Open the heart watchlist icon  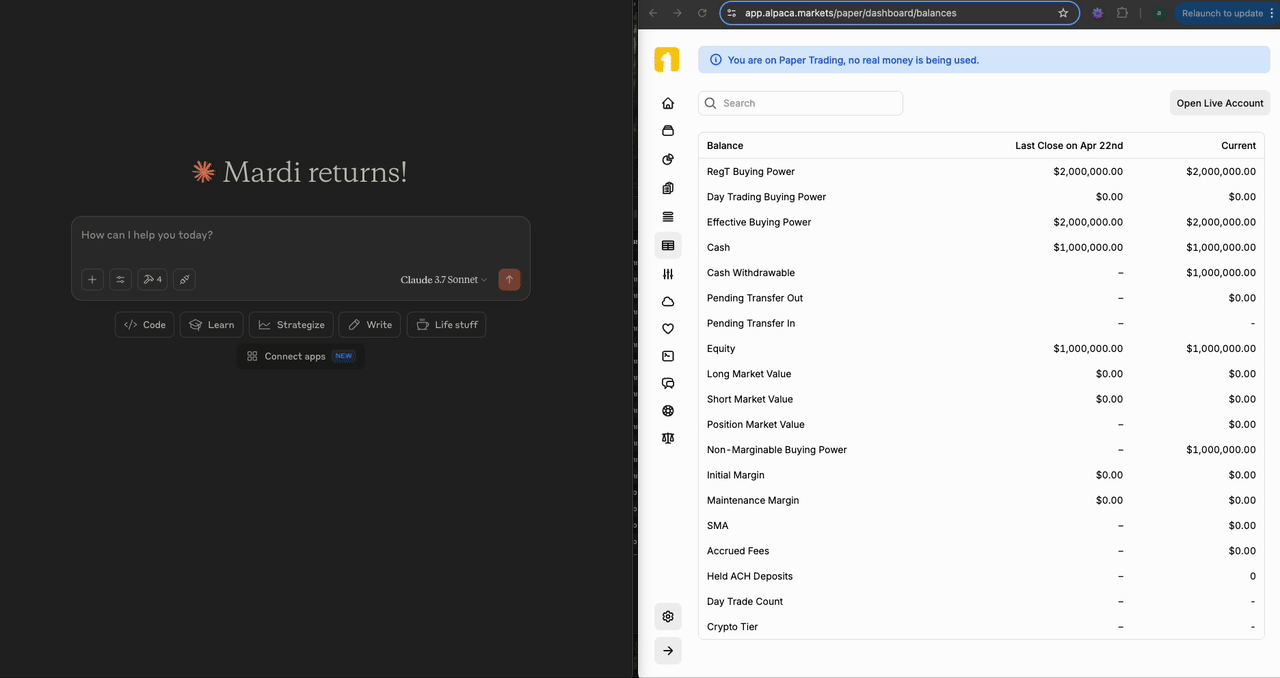click(667, 328)
